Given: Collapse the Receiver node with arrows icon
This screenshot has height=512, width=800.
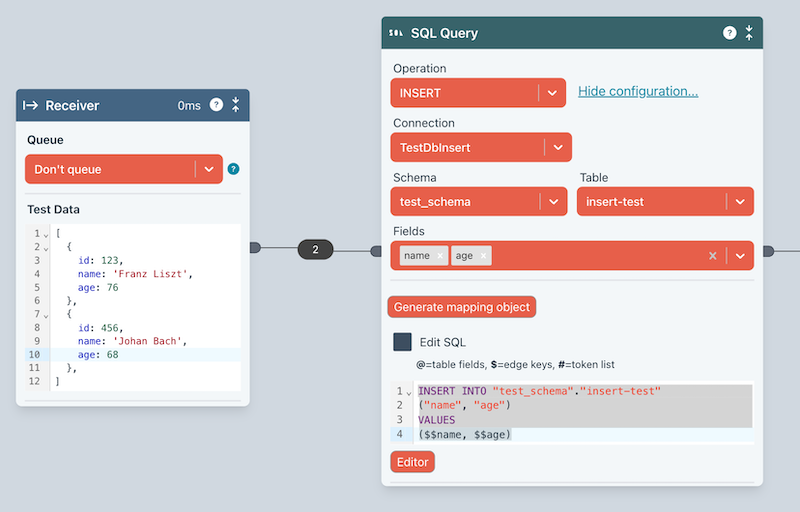Looking at the screenshot, I should (x=236, y=105).
